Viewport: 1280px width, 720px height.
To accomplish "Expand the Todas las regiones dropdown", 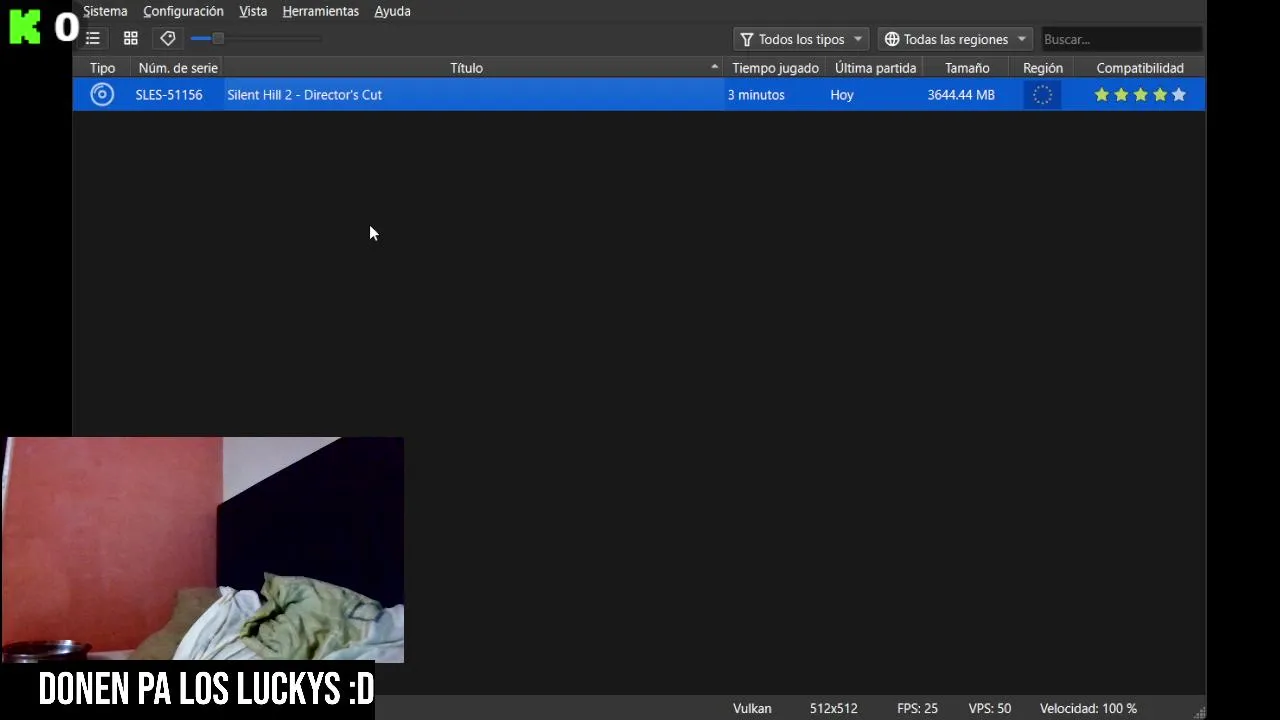I will pyautogui.click(x=955, y=39).
